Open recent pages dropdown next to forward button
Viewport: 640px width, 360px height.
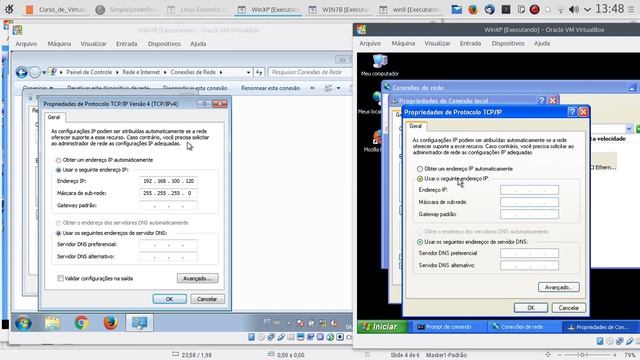click(44, 73)
